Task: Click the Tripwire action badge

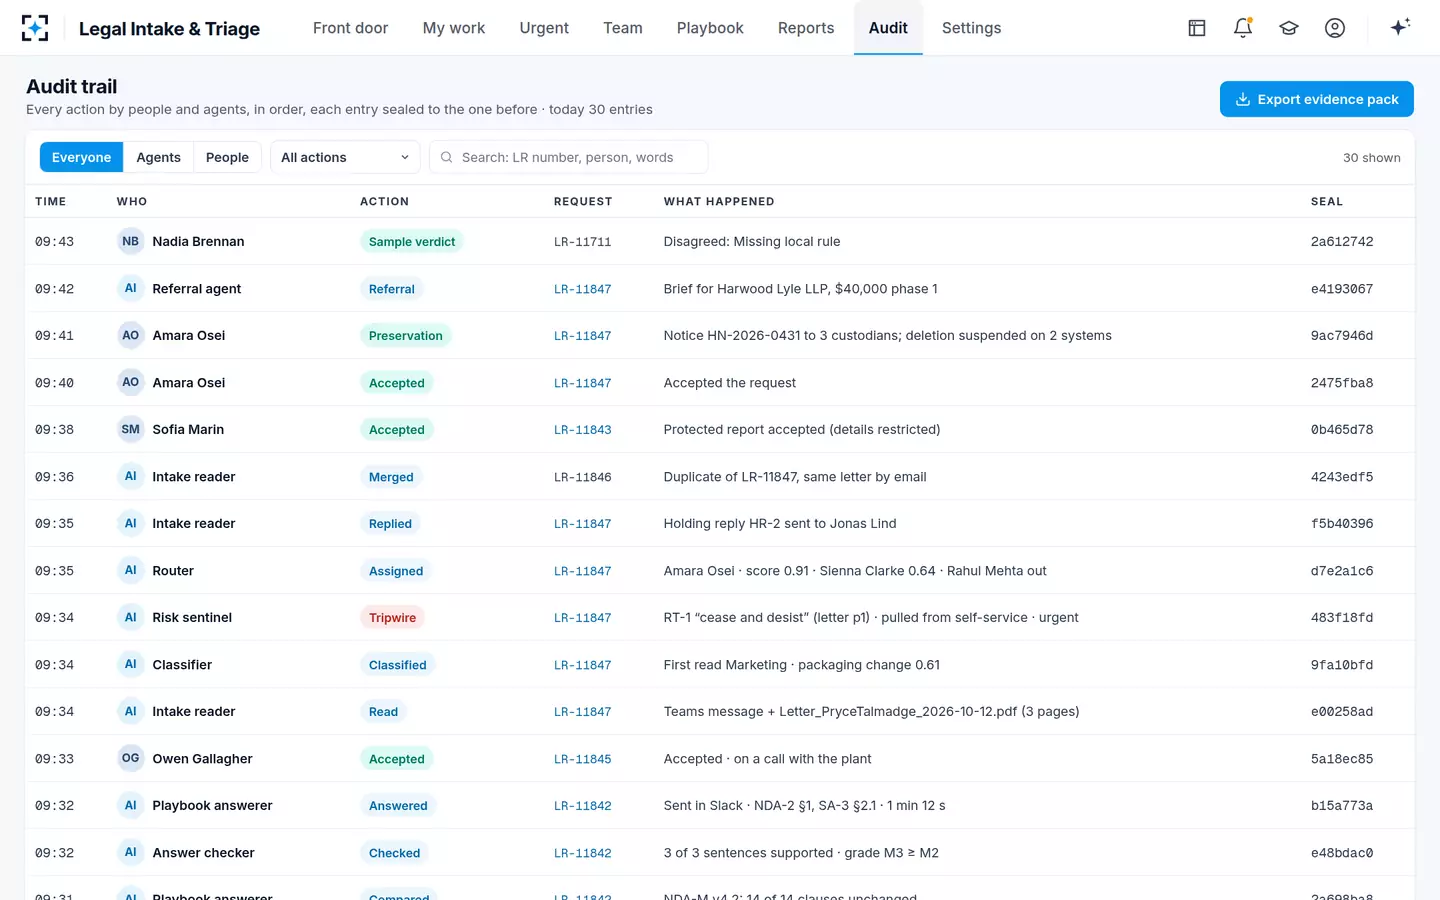Action: pos(392,618)
